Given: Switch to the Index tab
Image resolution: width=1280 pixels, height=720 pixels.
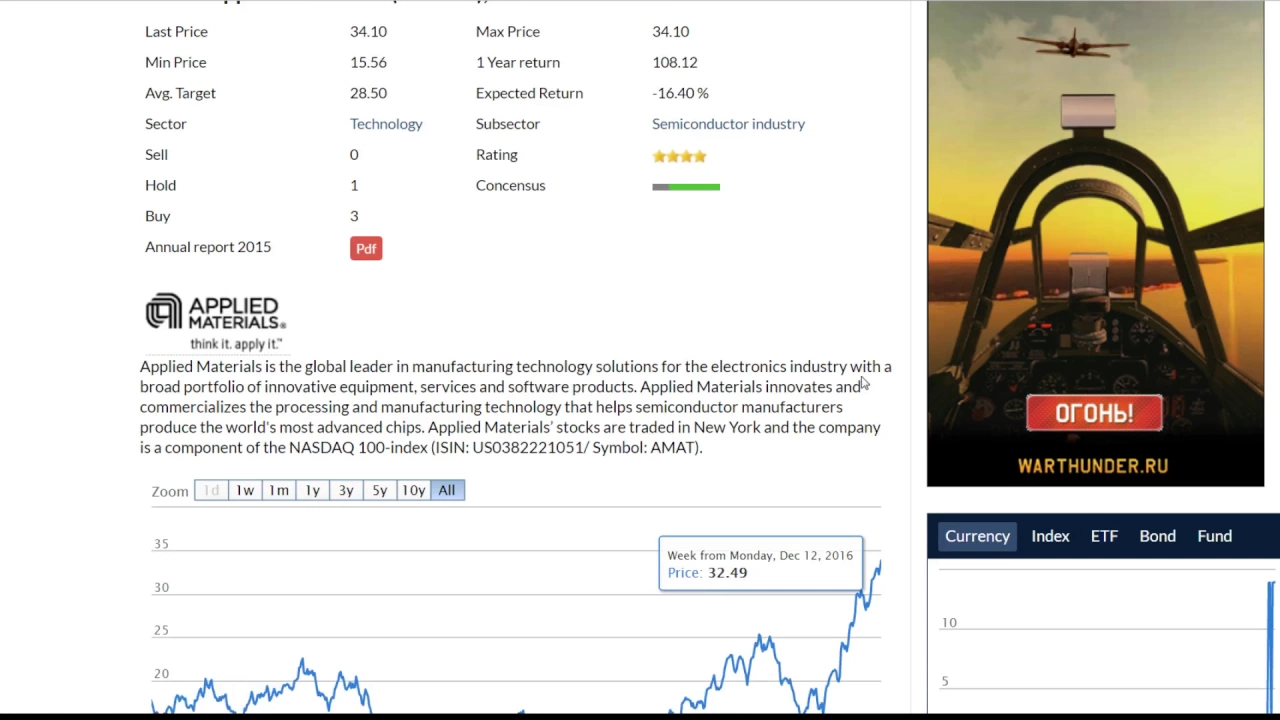Looking at the screenshot, I should point(1050,536).
